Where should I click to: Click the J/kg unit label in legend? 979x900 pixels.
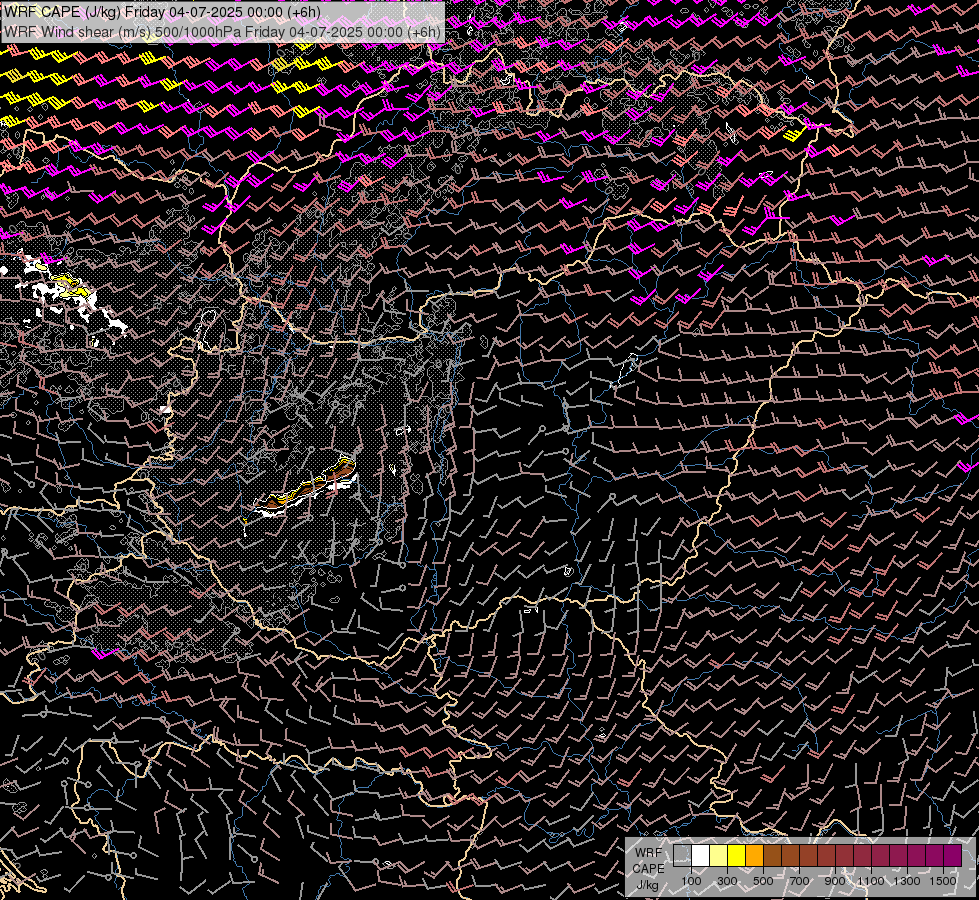tap(648, 885)
